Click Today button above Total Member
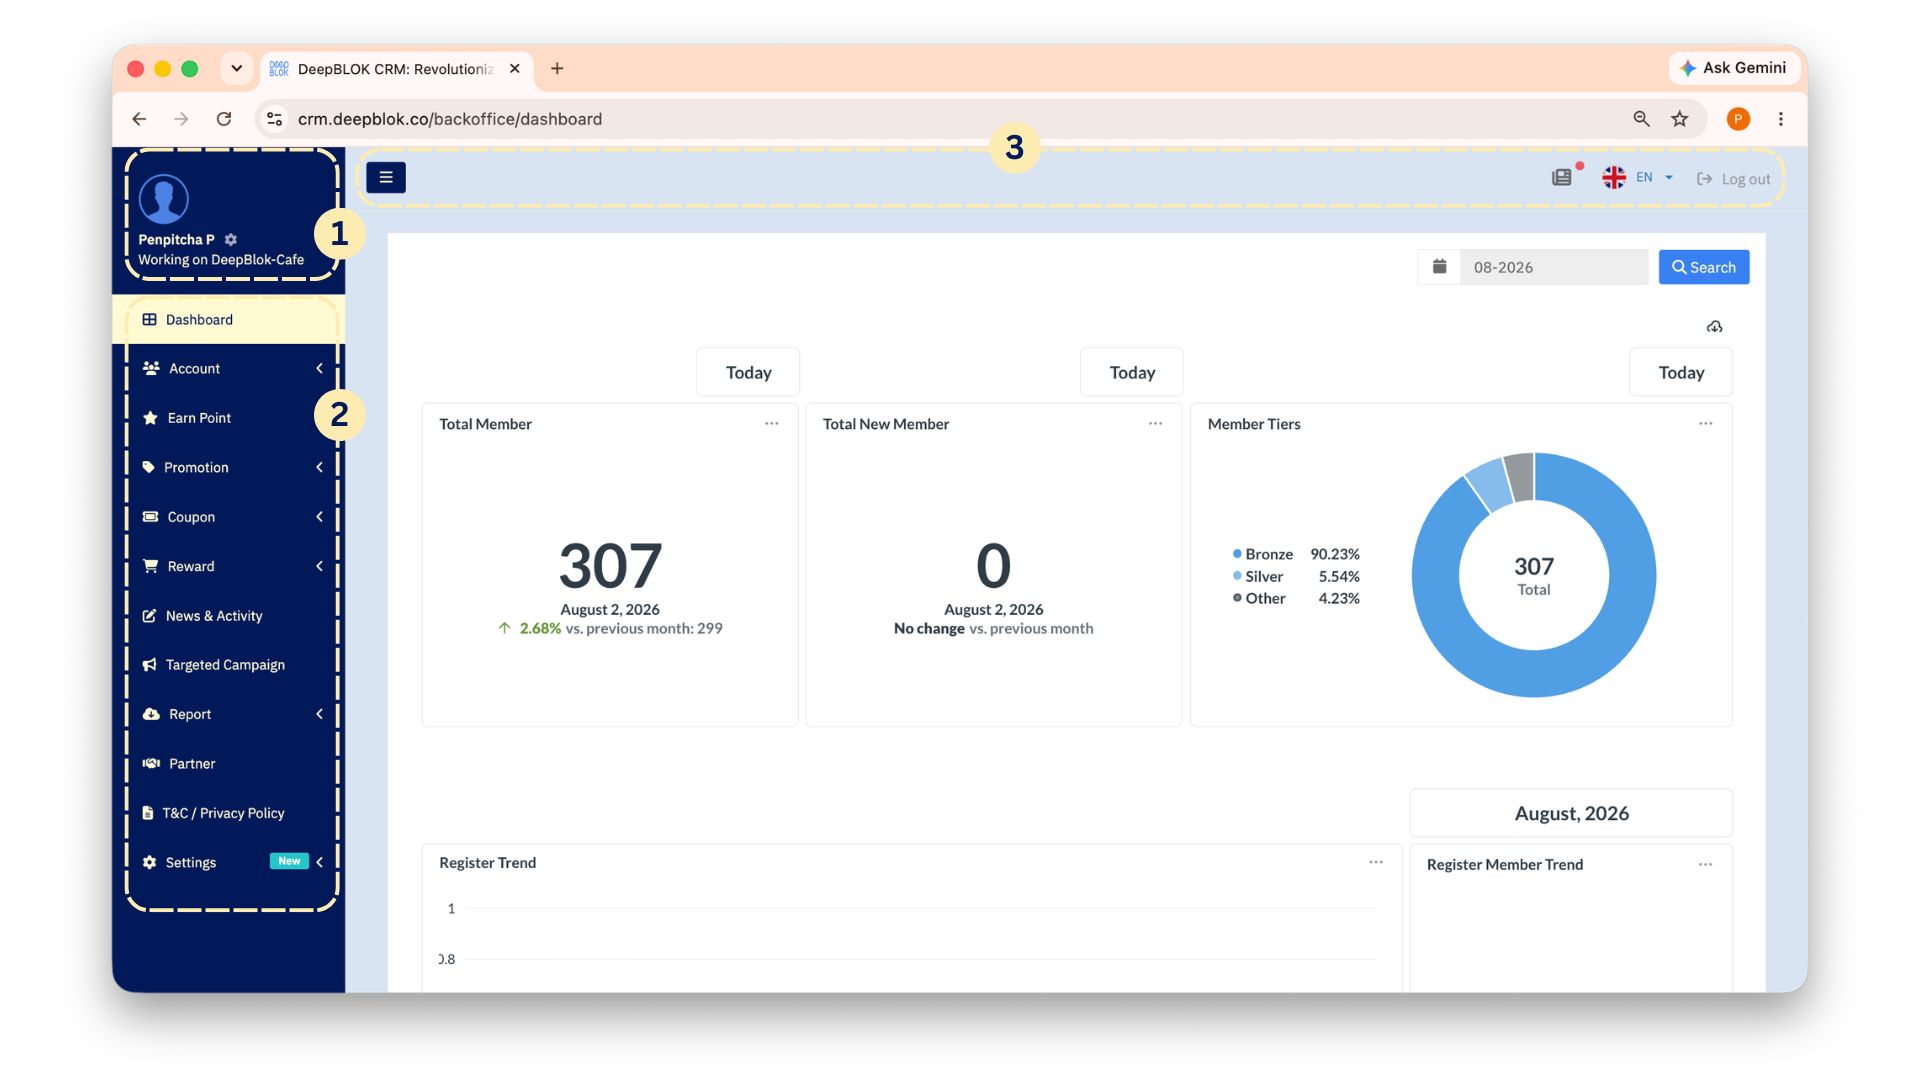This screenshot has height=1080, width=1920. 748,372
